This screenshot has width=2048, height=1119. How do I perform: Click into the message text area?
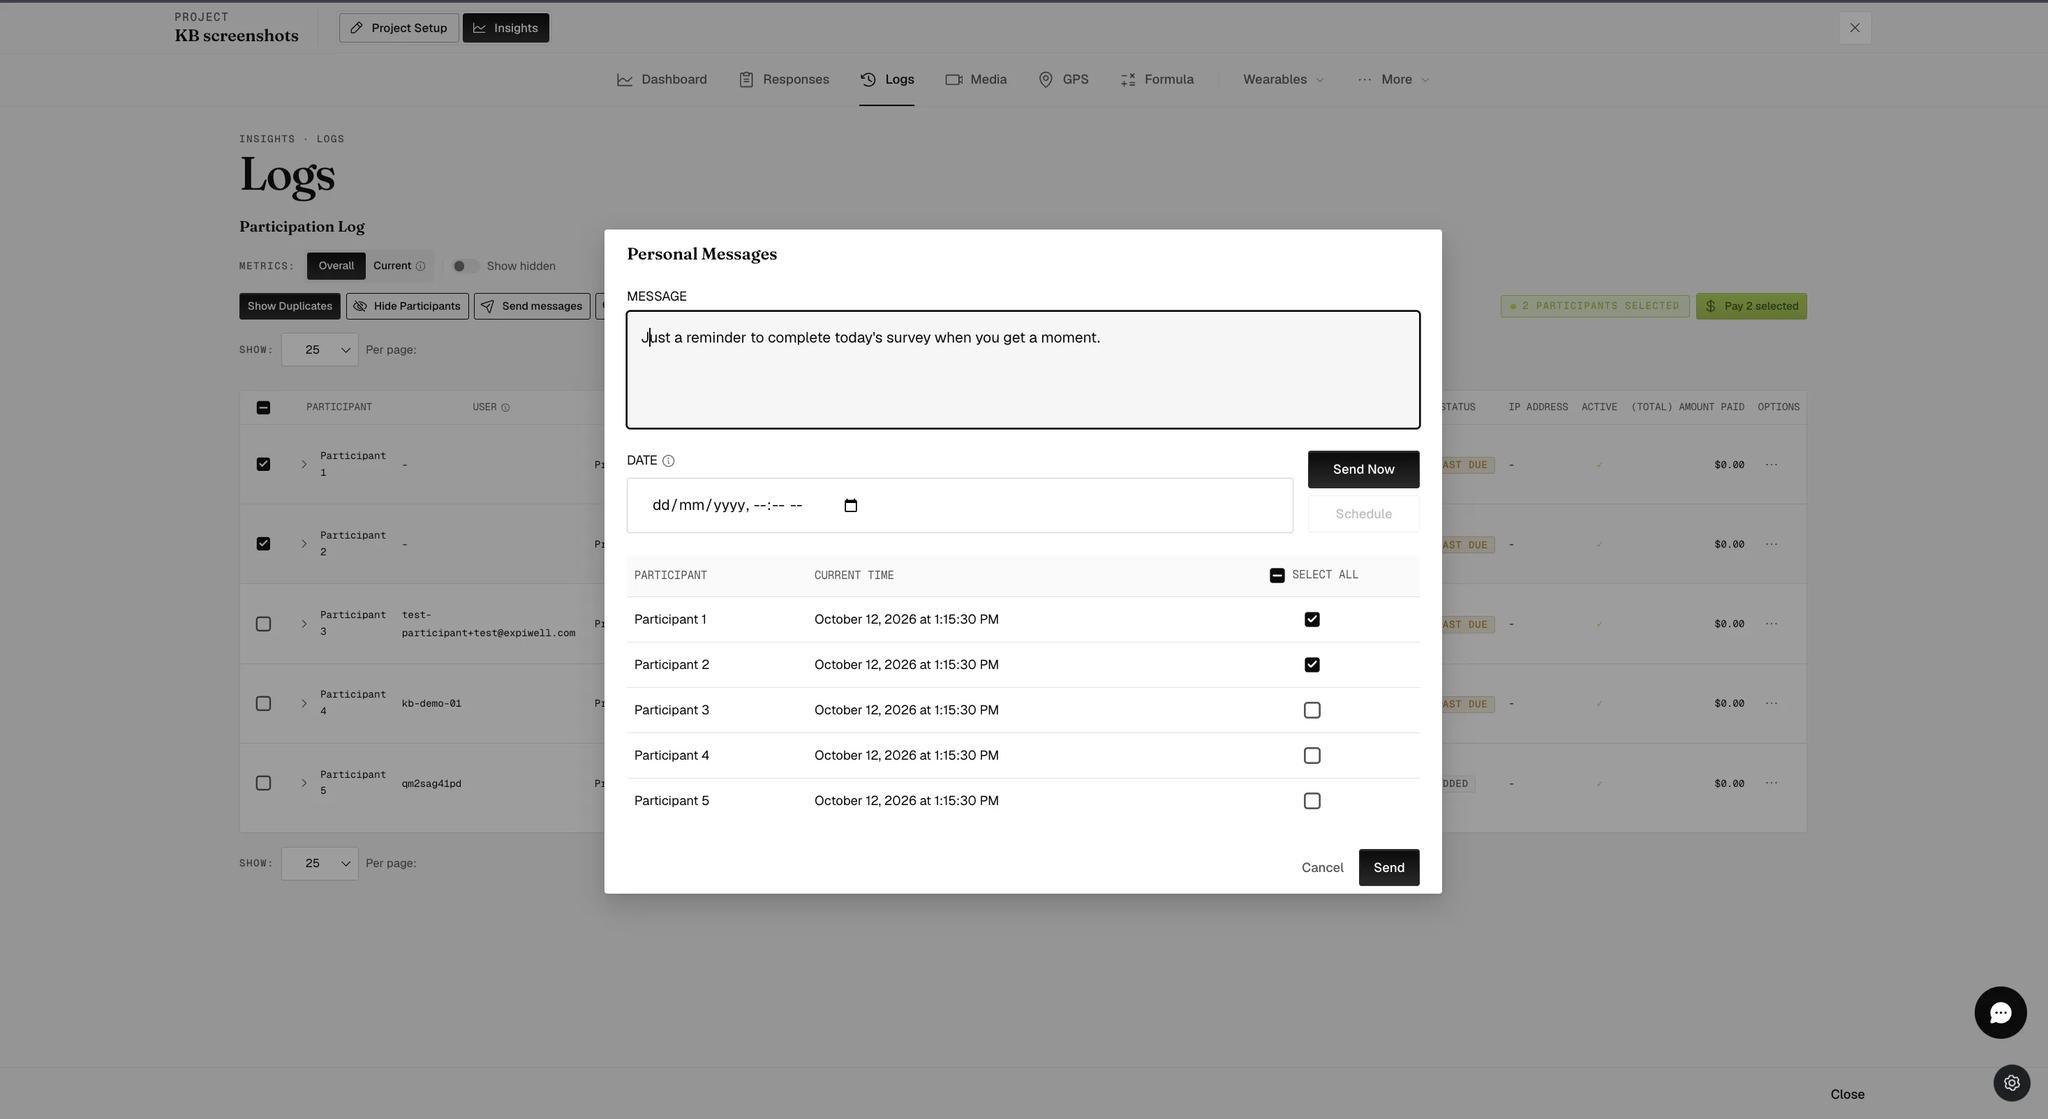[1023, 370]
